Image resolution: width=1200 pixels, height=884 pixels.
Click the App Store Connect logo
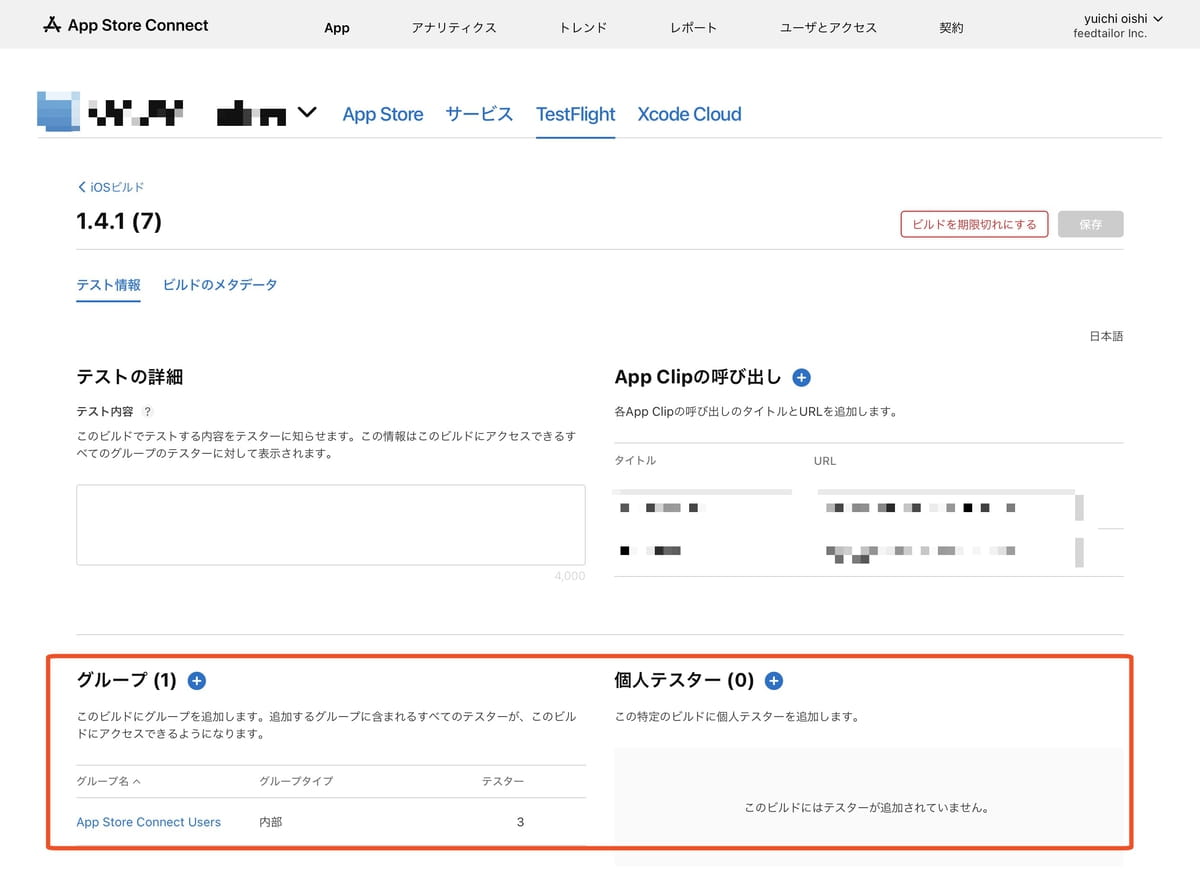click(126, 25)
